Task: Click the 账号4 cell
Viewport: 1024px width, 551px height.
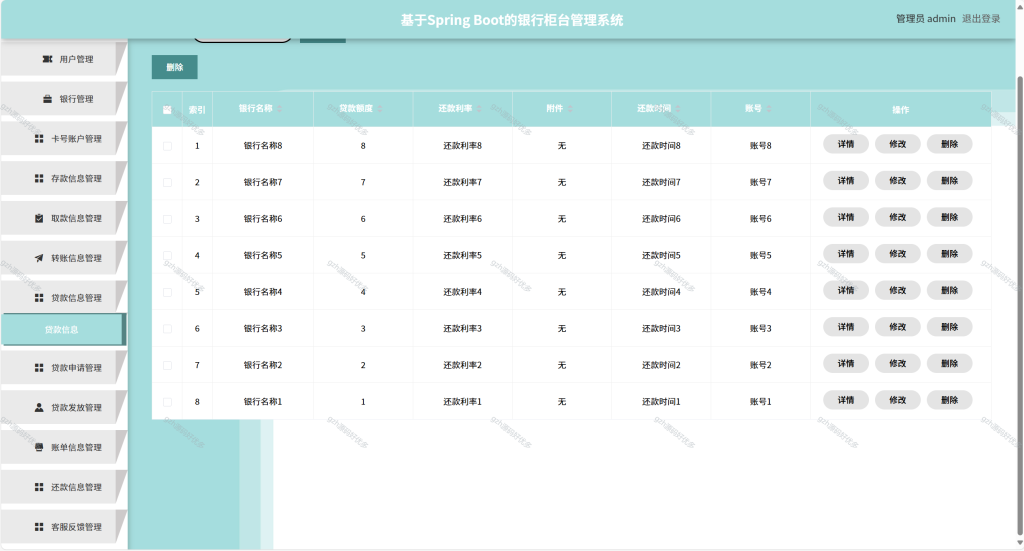Action: (x=760, y=292)
